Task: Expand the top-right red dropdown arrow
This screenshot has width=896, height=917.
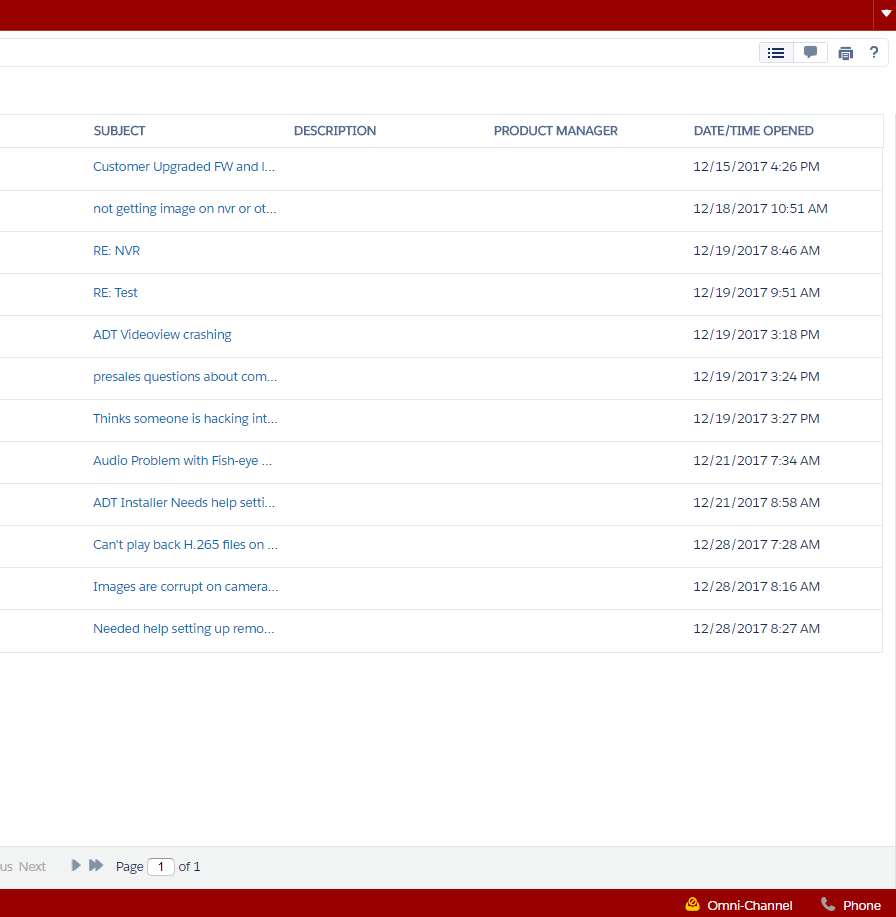Action: (885, 14)
